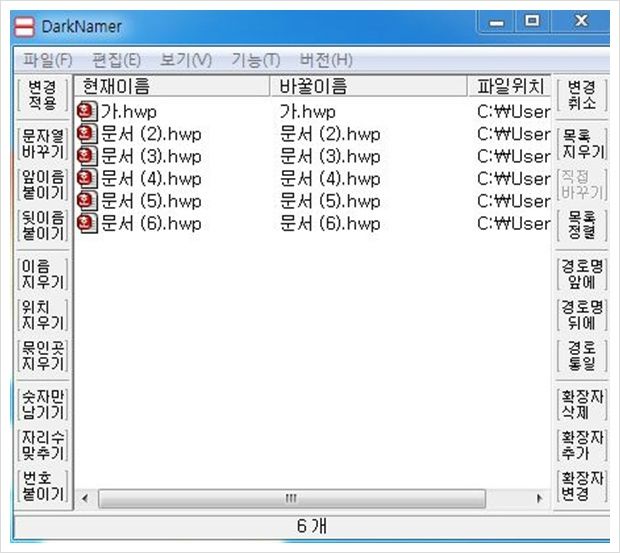Click the 묶인곳 지우기 button
Image resolution: width=620 pixels, height=553 pixels.
[x=43, y=356]
